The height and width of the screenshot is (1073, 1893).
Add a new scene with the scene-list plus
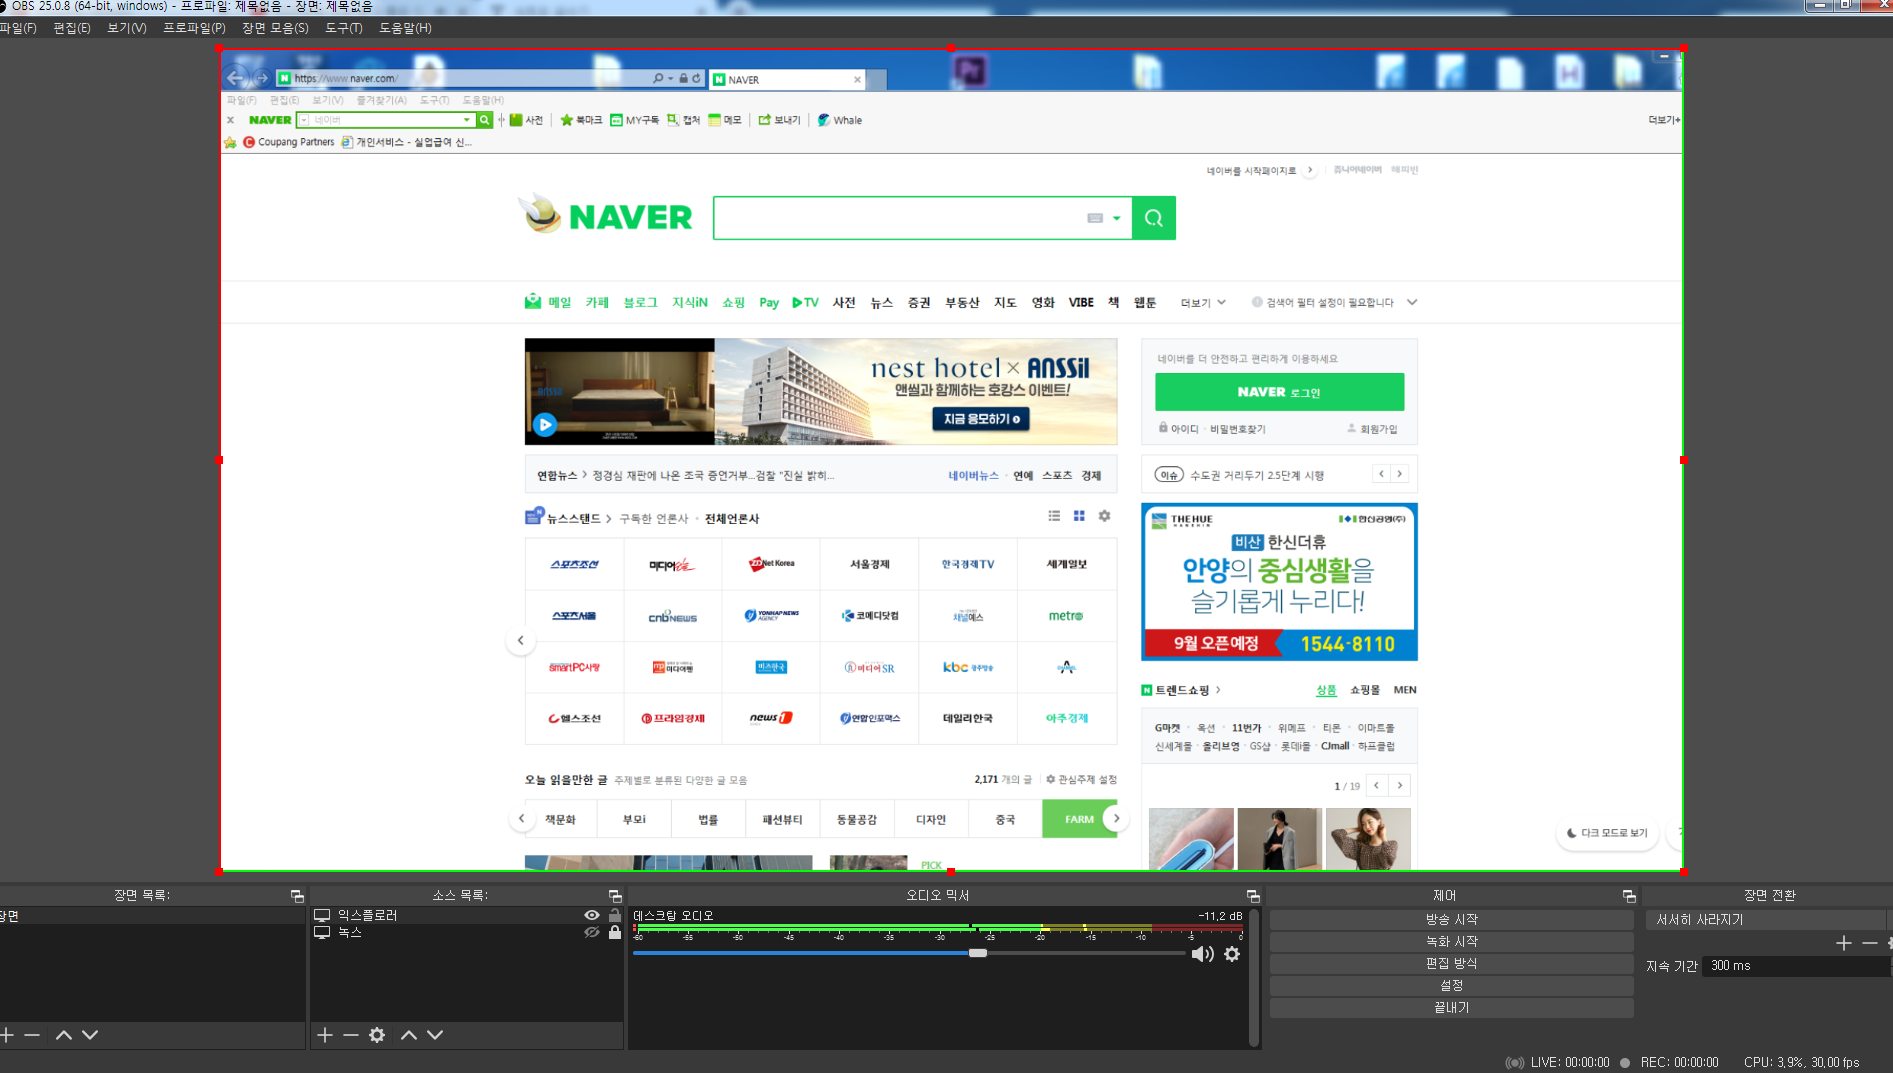pyautogui.click(x=7, y=1035)
